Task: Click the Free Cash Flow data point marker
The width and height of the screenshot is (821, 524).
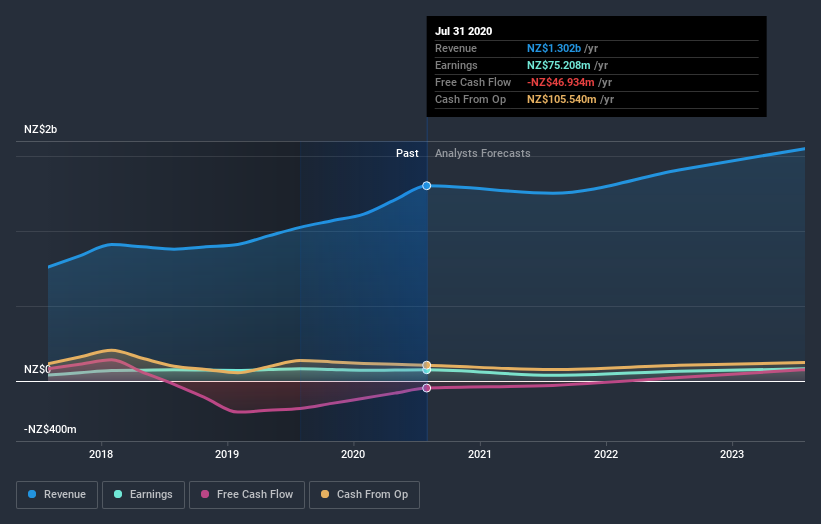Action: (x=427, y=388)
